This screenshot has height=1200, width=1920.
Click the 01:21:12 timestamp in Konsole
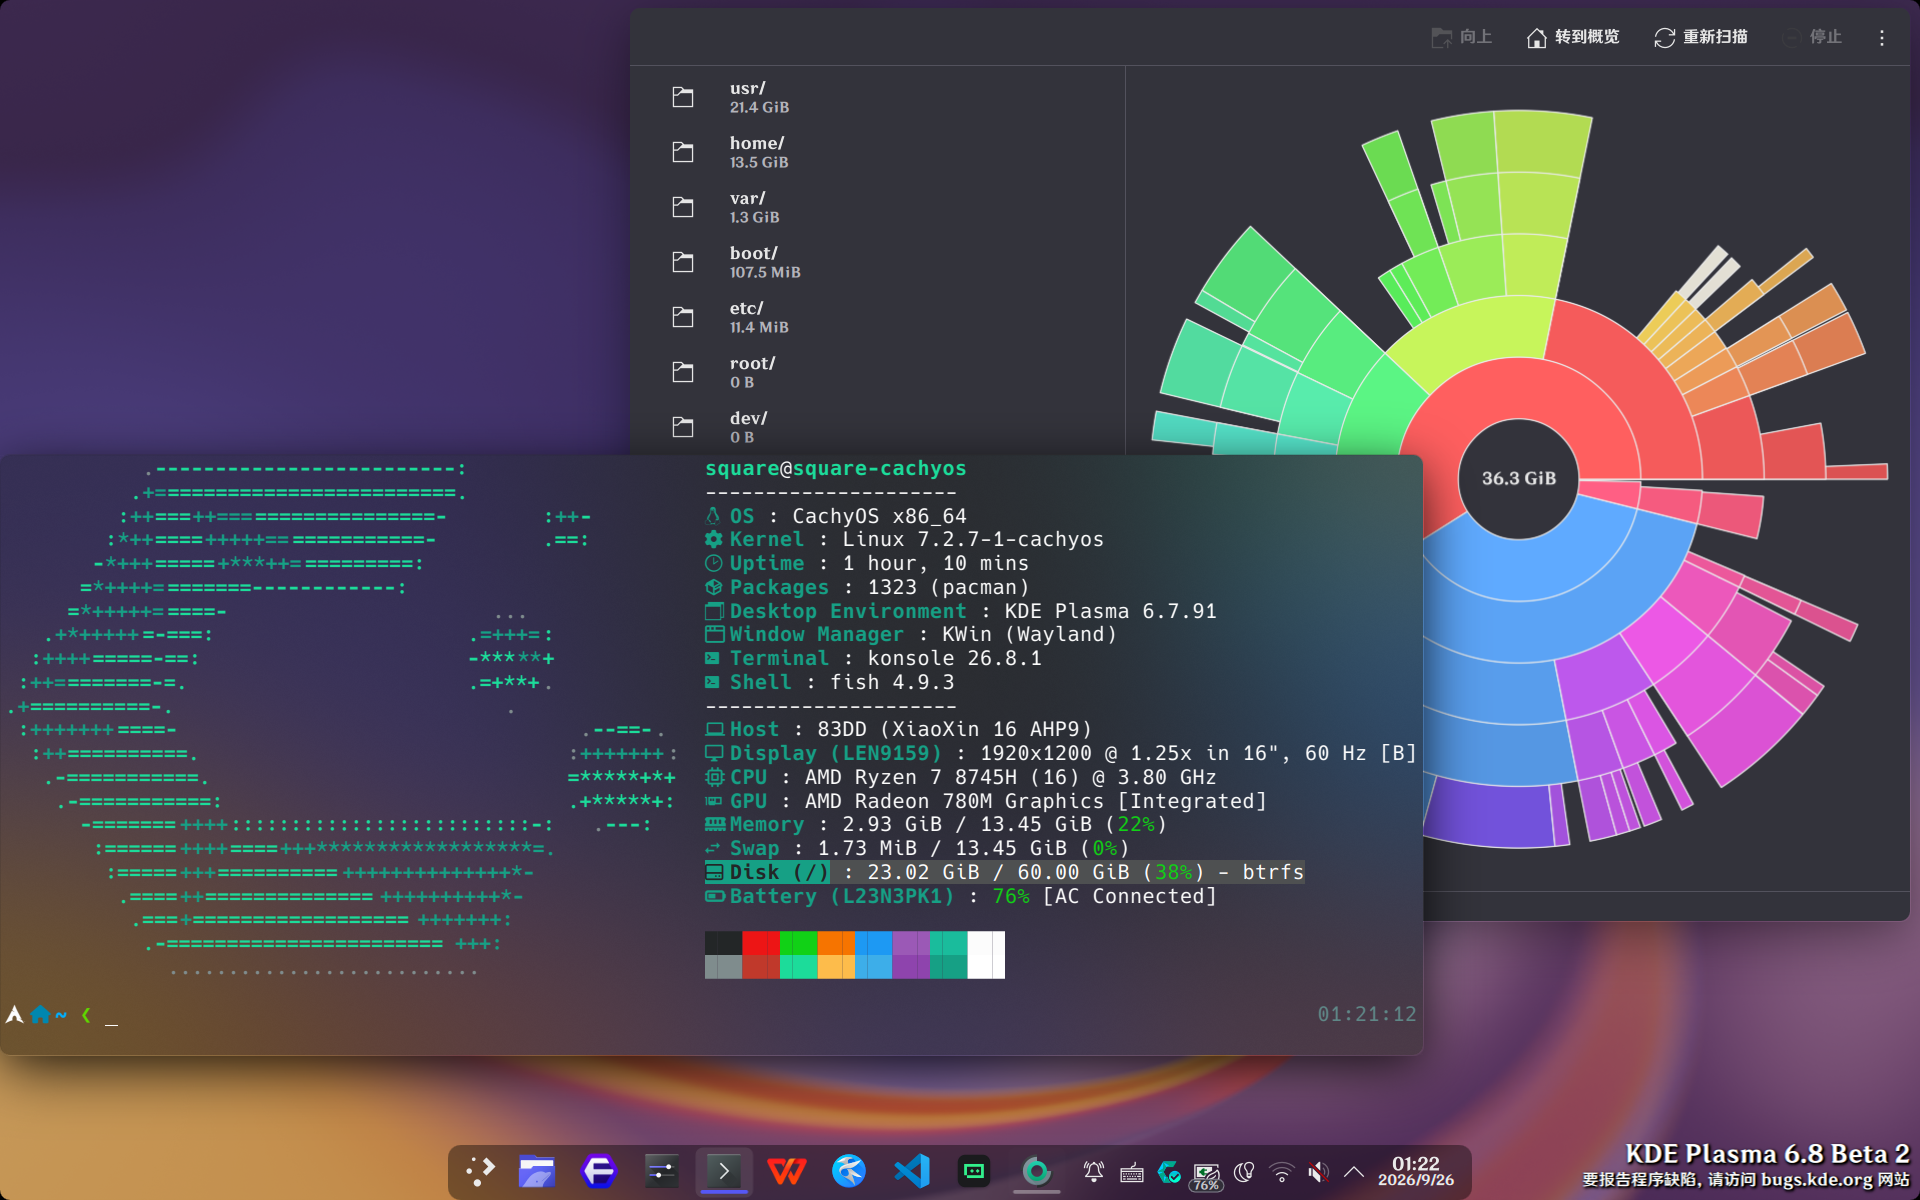(1367, 1014)
